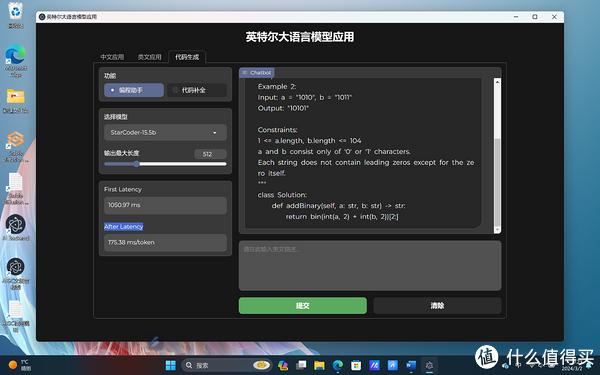Click the 清除 clear button
The image size is (600, 375).
click(x=437, y=305)
